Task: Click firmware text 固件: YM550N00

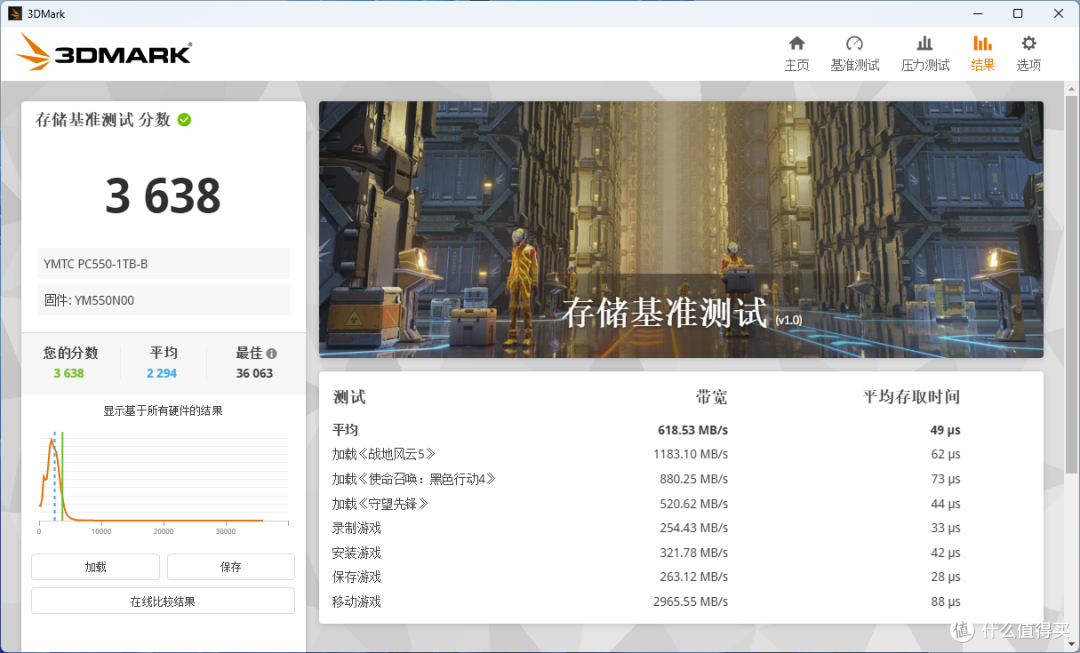Action: point(163,300)
